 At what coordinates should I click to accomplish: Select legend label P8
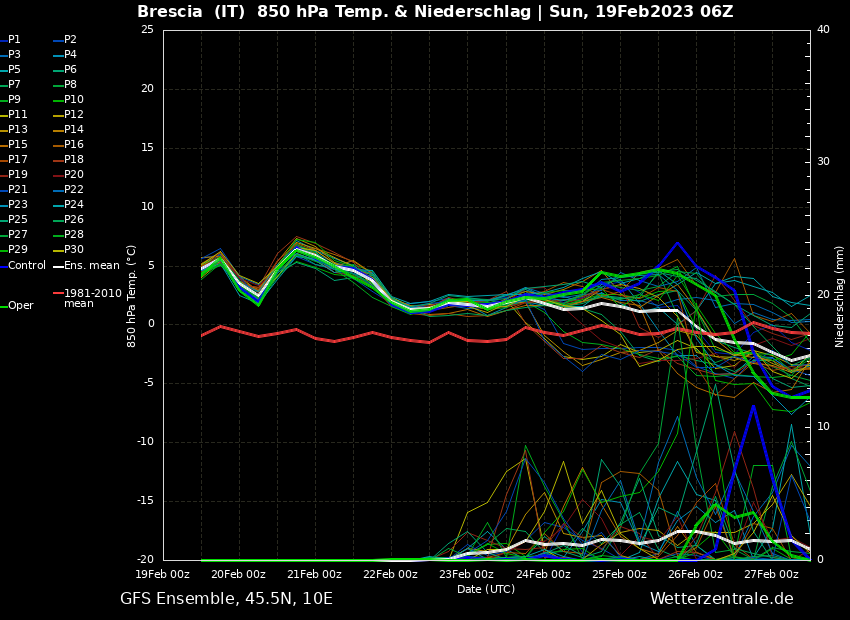point(70,85)
